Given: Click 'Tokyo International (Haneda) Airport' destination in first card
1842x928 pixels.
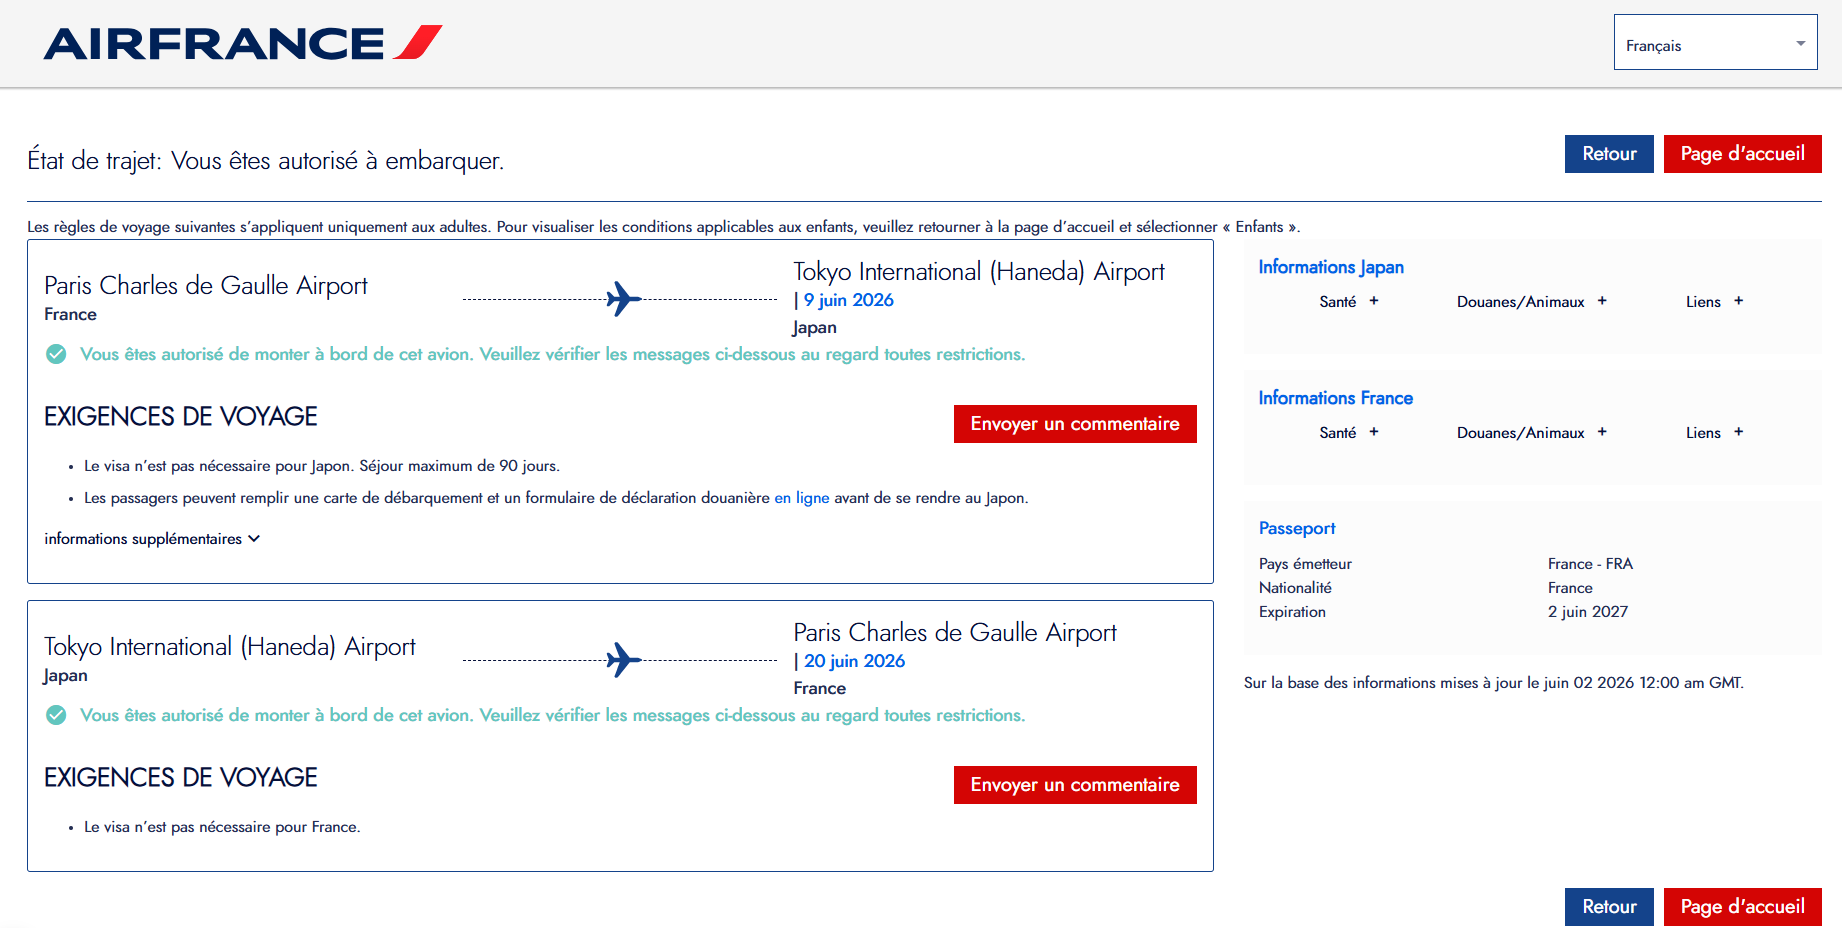Looking at the screenshot, I should tap(979, 272).
